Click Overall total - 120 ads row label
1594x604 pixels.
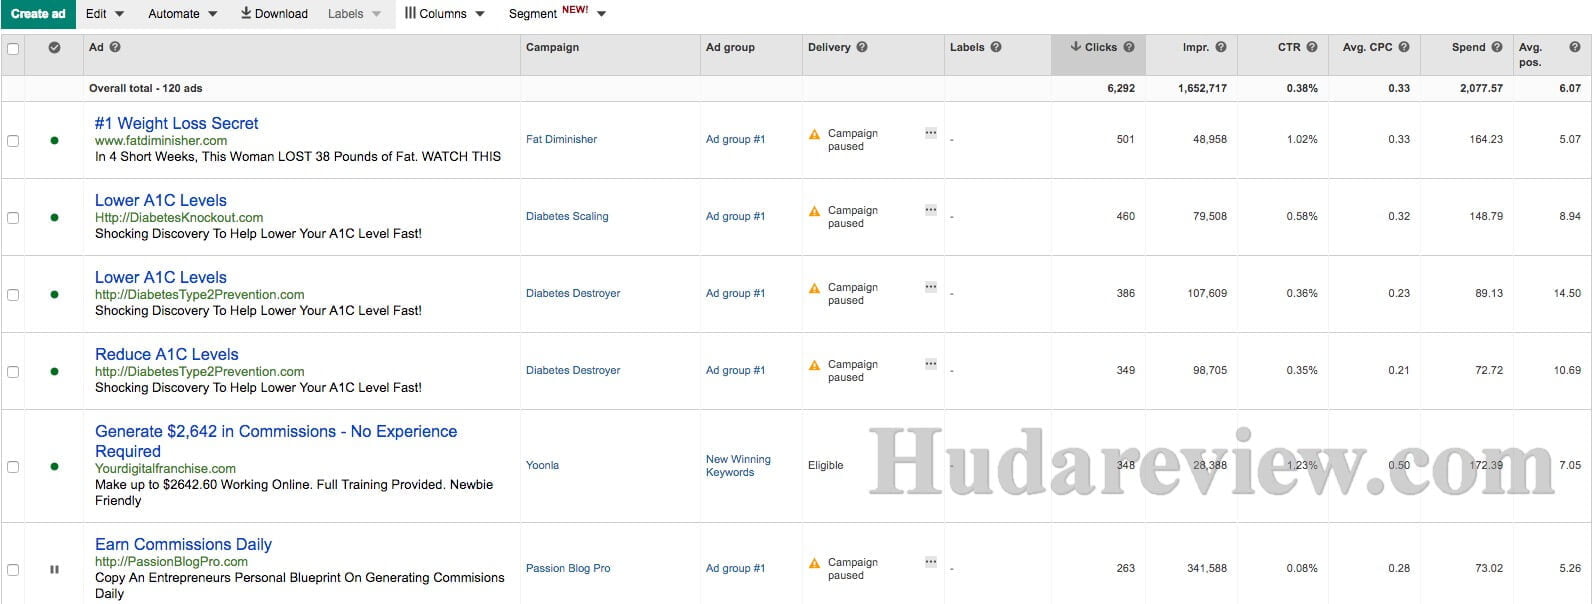click(145, 89)
